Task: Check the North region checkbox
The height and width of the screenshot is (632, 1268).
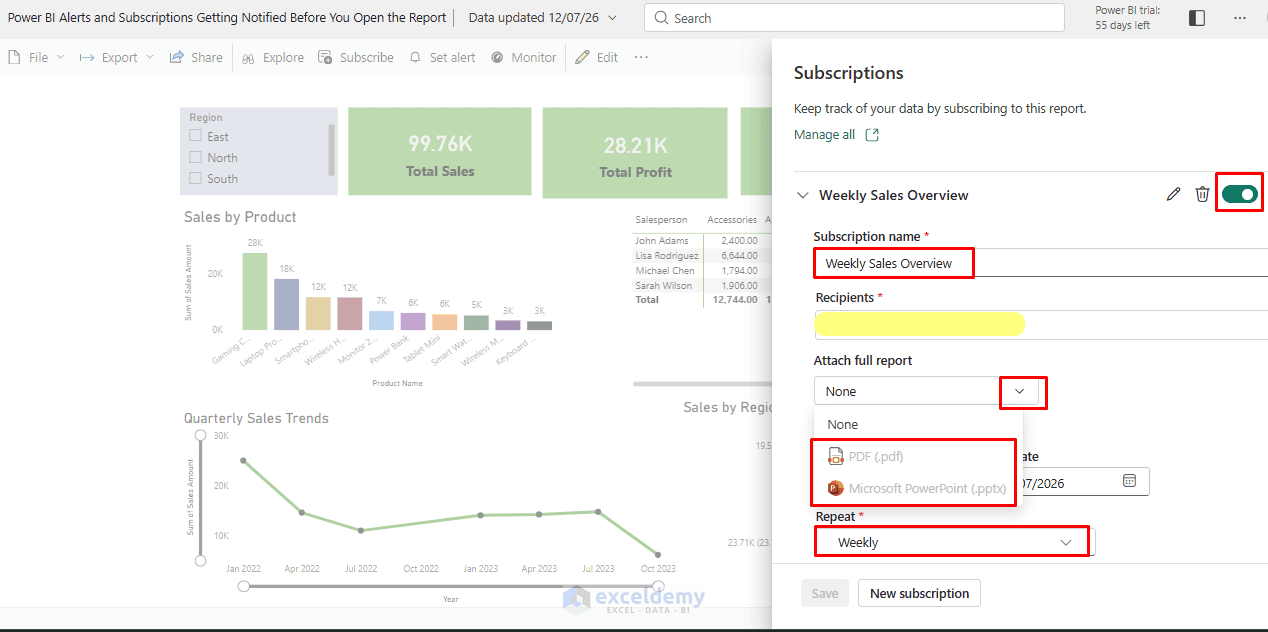Action: [196, 157]
